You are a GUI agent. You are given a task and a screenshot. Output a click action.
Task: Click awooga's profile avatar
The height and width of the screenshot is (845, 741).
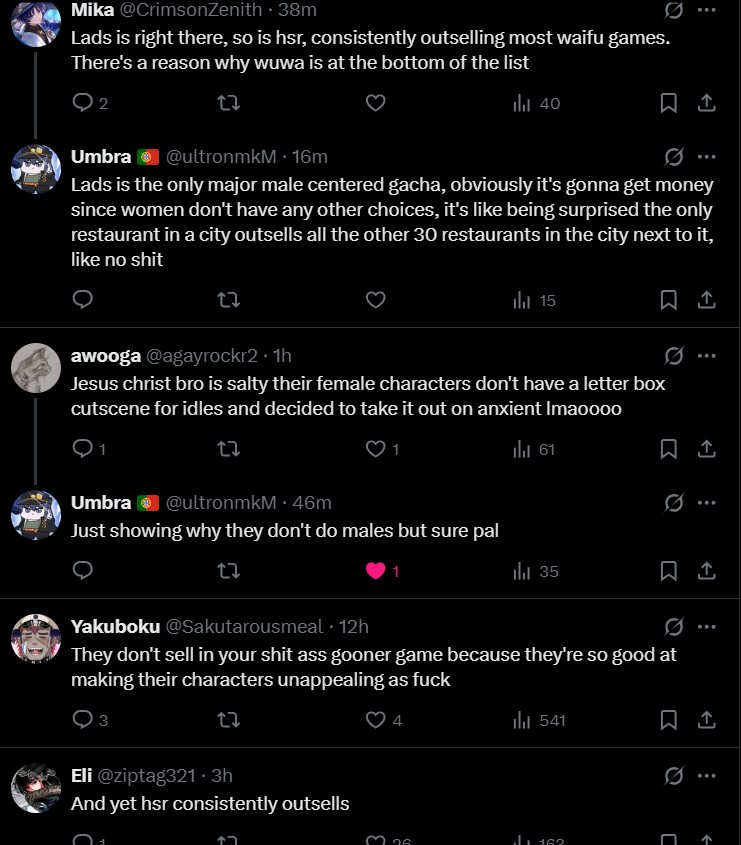tap(36, 369)
